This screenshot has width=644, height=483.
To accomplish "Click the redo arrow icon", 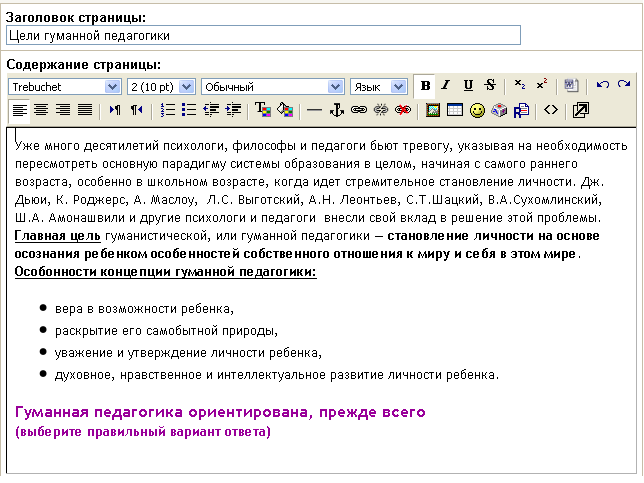I will coord(623,86).
